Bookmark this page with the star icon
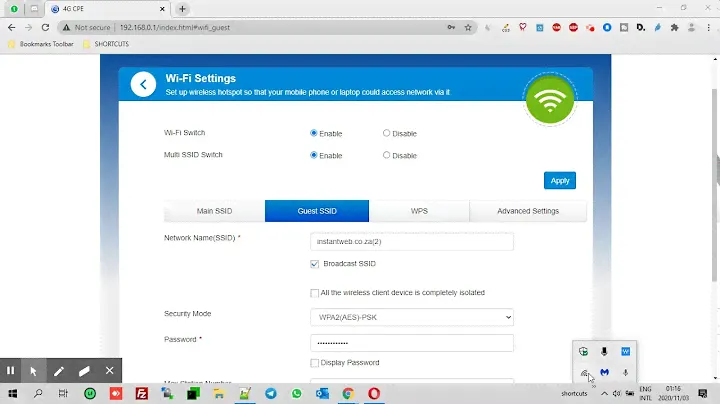This screenshot has width=720, height=404. tap(468, 27)
